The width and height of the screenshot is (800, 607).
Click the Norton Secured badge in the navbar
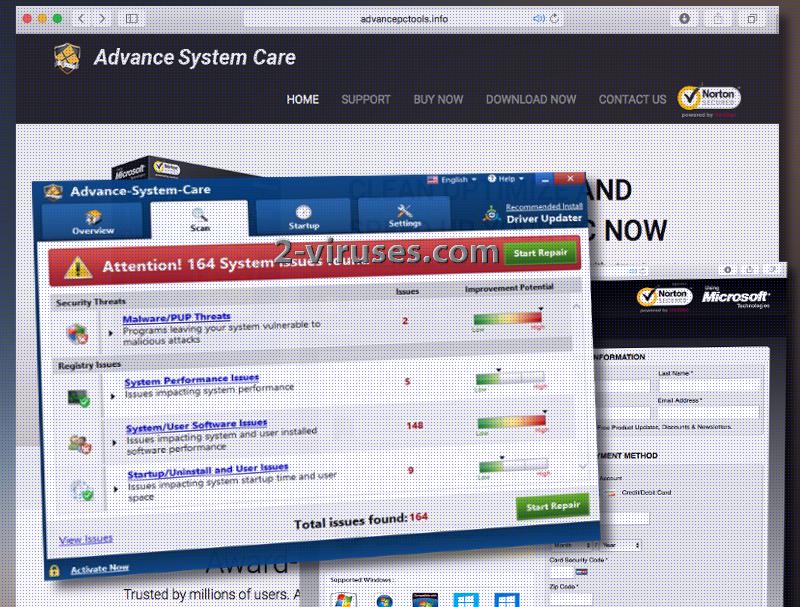(x=709, y=98)
